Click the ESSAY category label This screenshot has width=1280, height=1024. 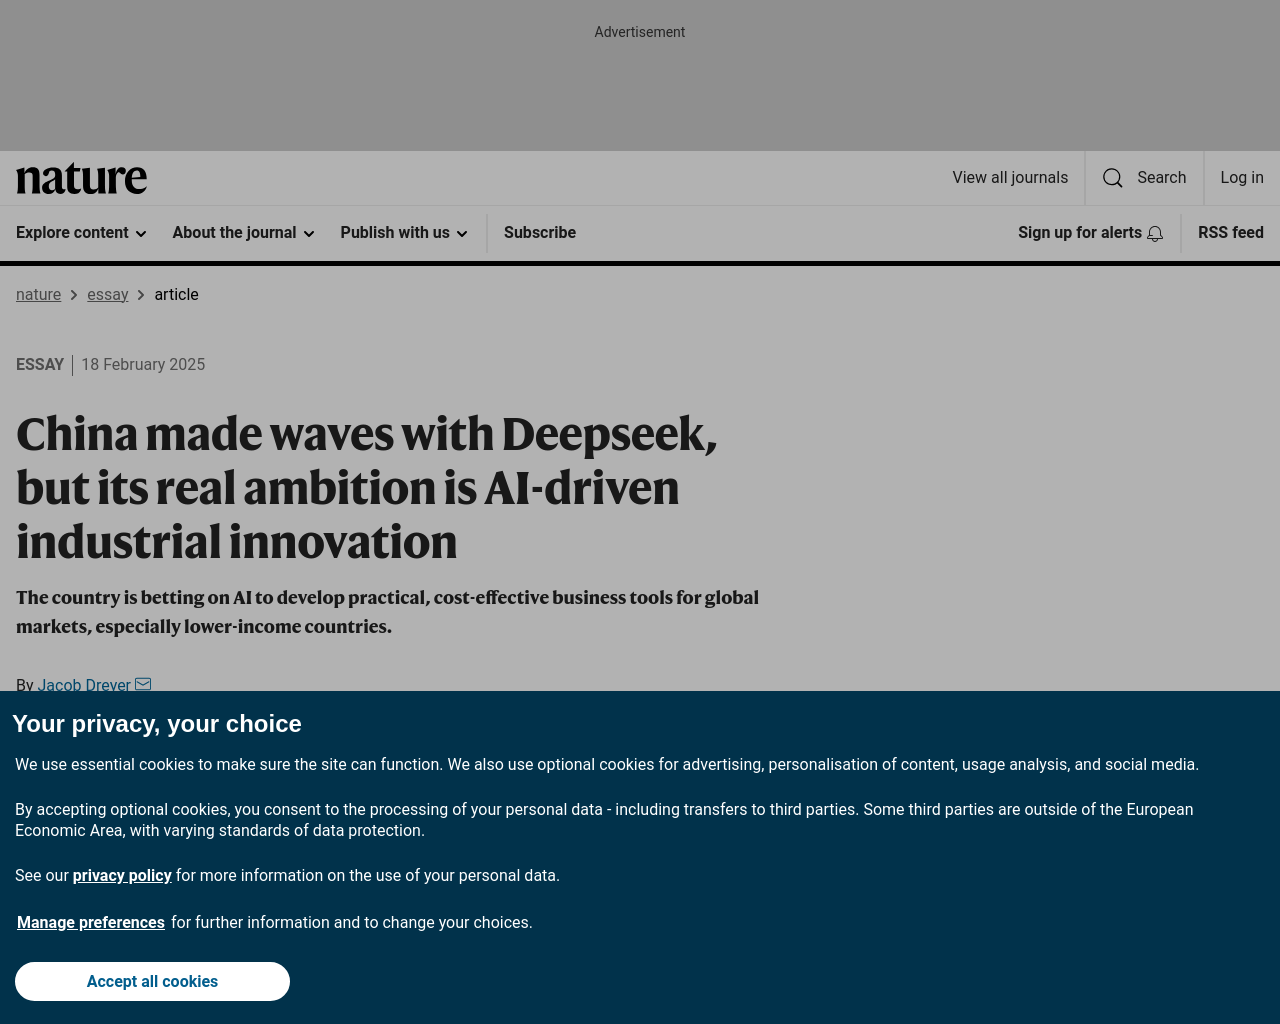[x=40, y=365]
